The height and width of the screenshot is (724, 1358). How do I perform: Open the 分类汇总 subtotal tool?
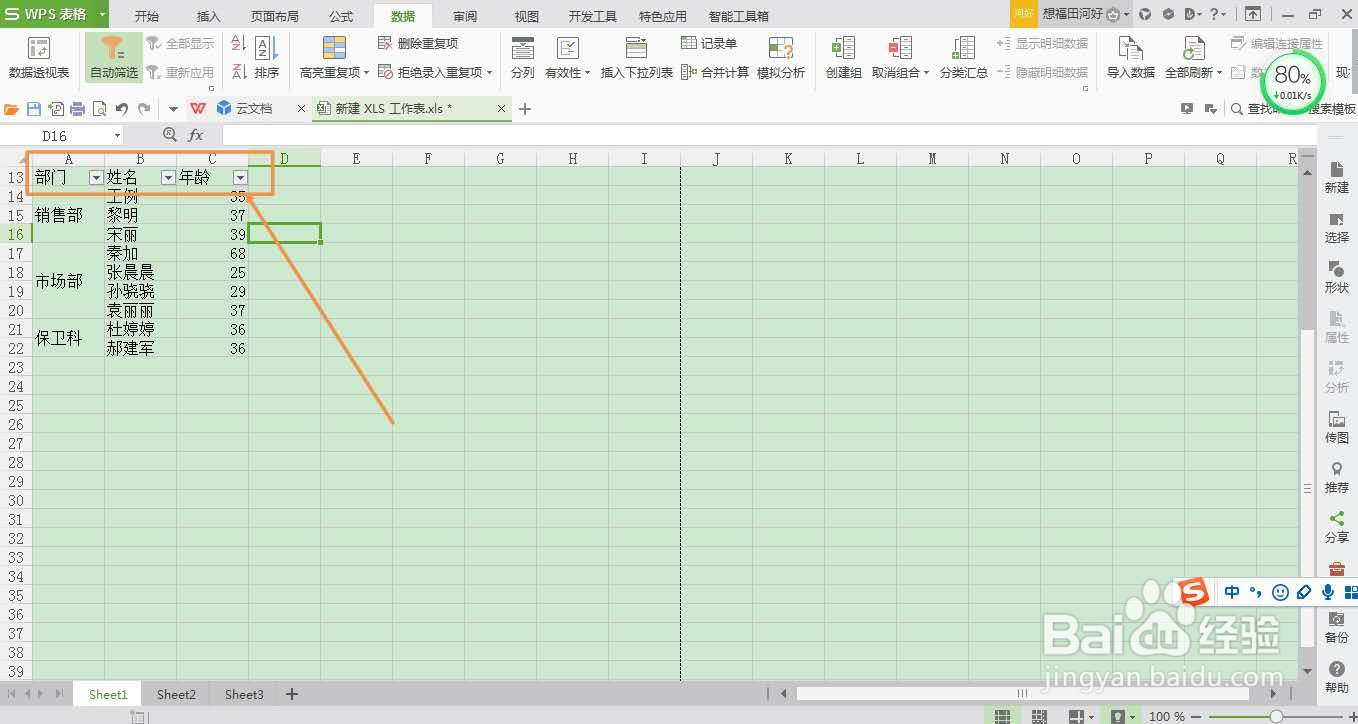[964, 58]
